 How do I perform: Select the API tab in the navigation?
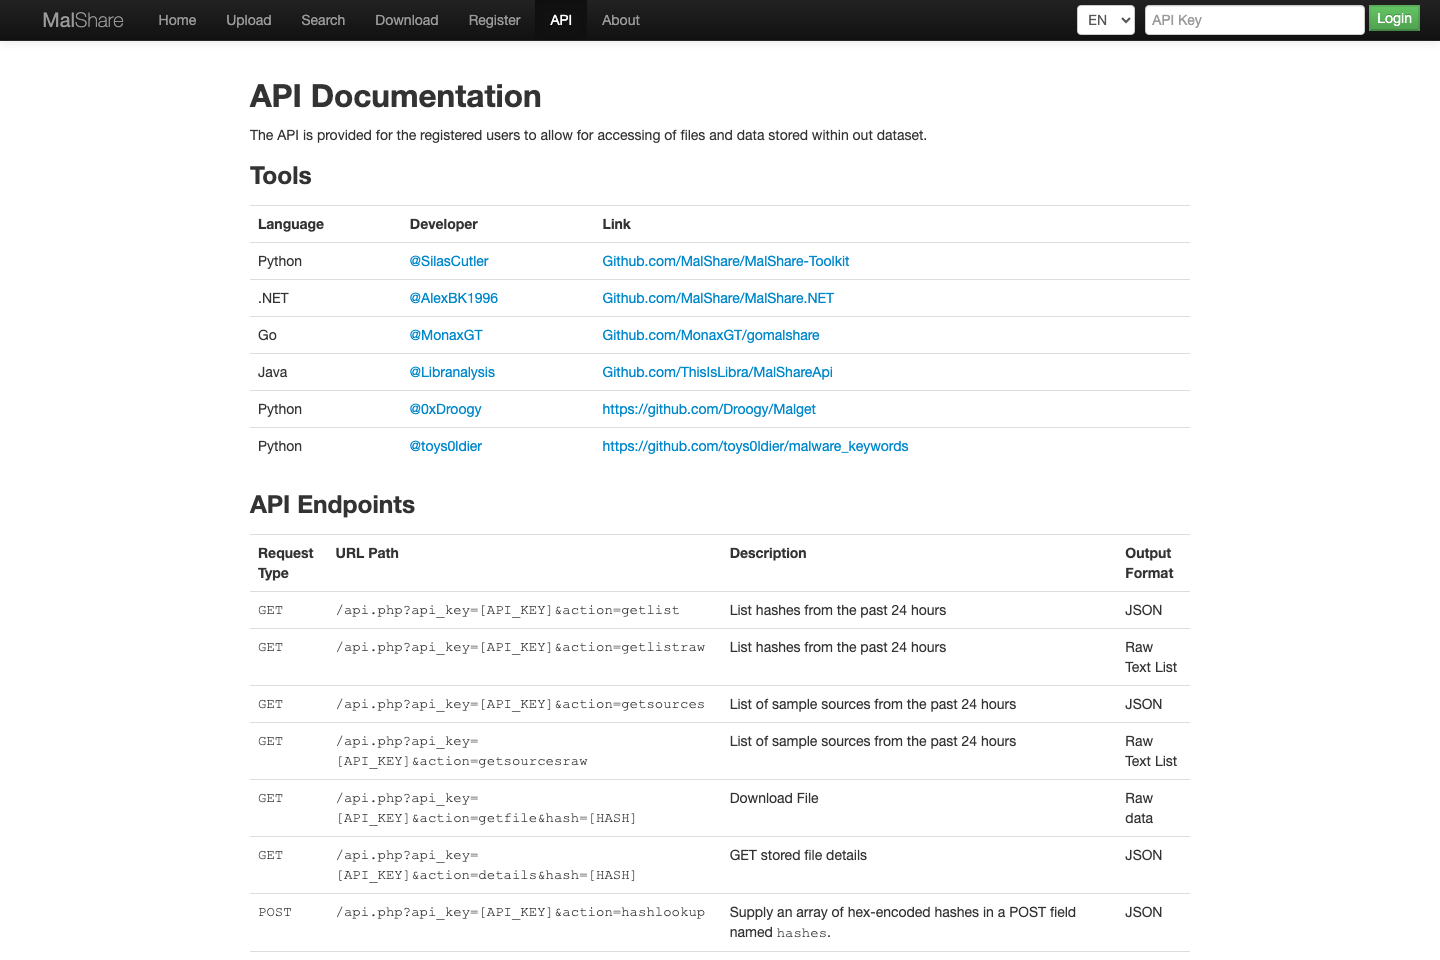point(561,19)
